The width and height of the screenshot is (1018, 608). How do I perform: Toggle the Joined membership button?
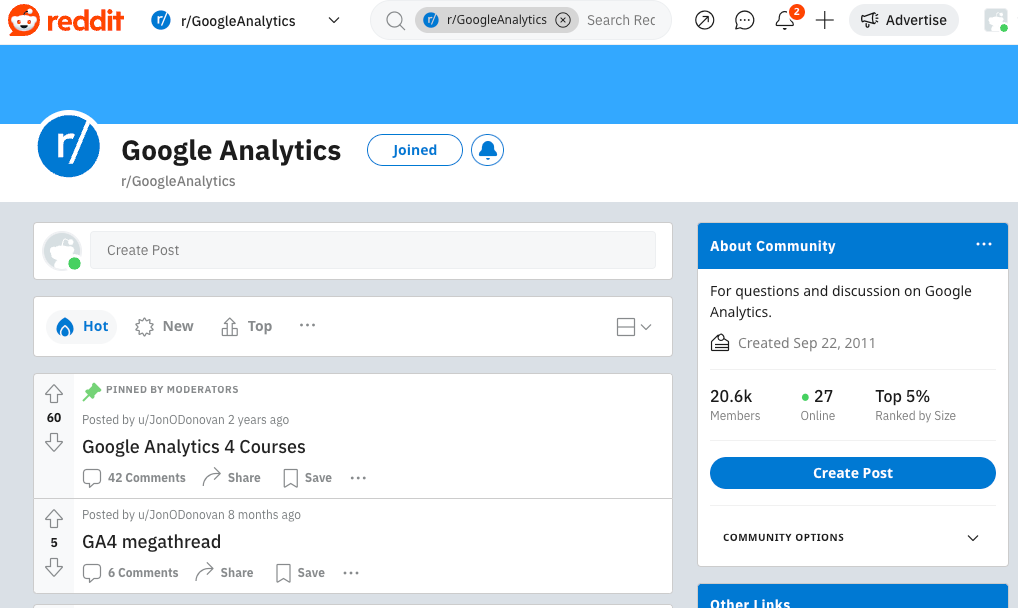414,150
